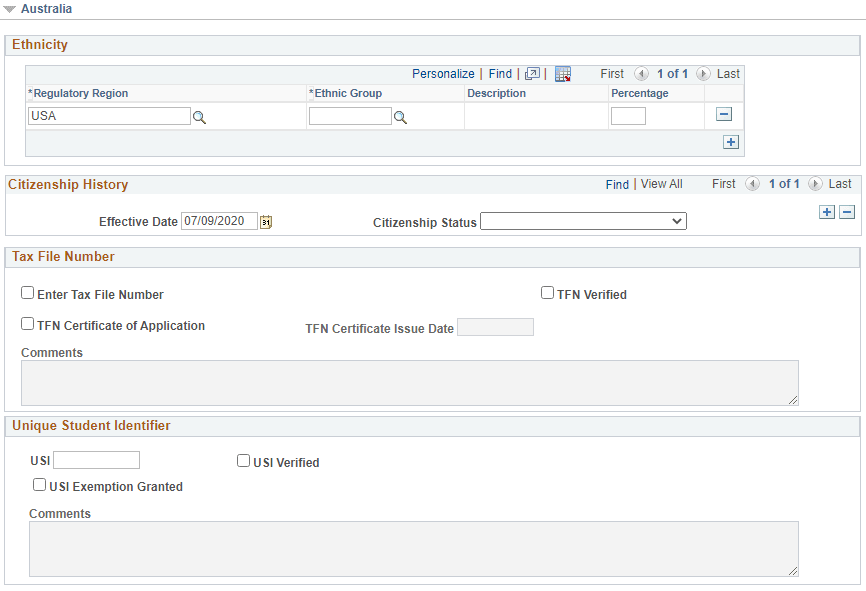
Task: Click the Ethnicity grid pop-out window icon
Action: pyautogui.click(x=532, y=73)
